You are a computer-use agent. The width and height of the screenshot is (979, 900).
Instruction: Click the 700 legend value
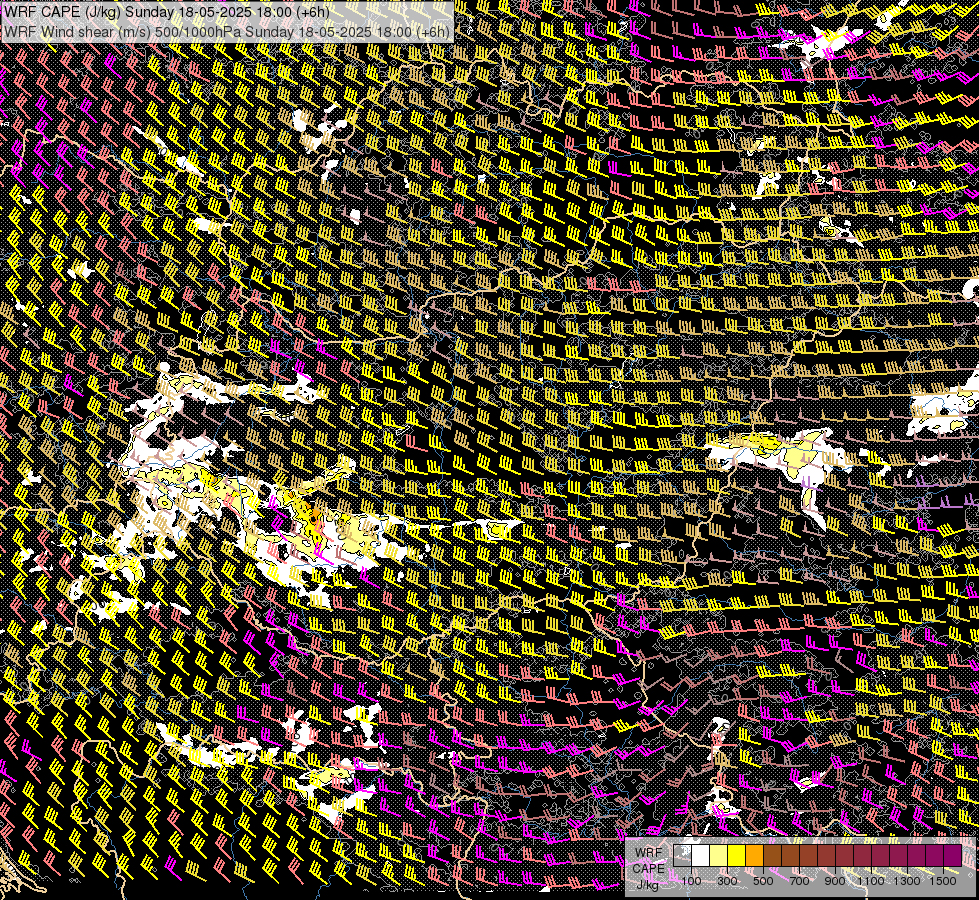[799, 881]
